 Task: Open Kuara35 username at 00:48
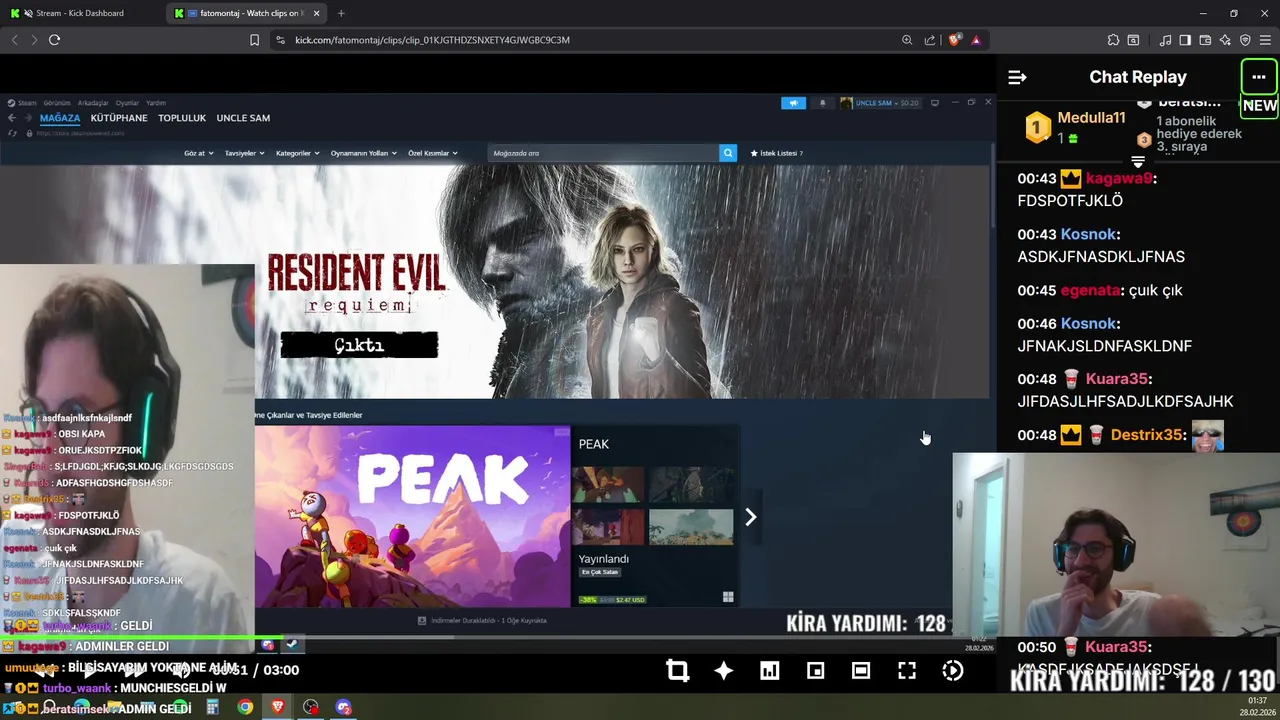(1117, 379)
